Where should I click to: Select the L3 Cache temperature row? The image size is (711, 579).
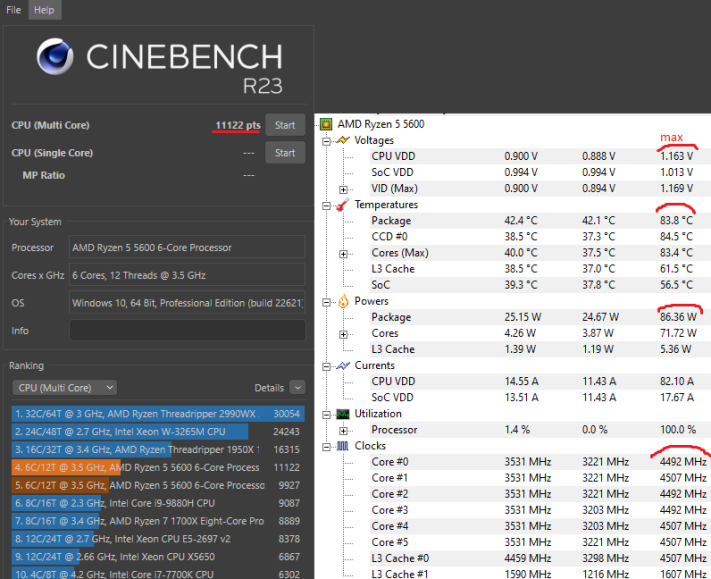(x=540, y=268)
